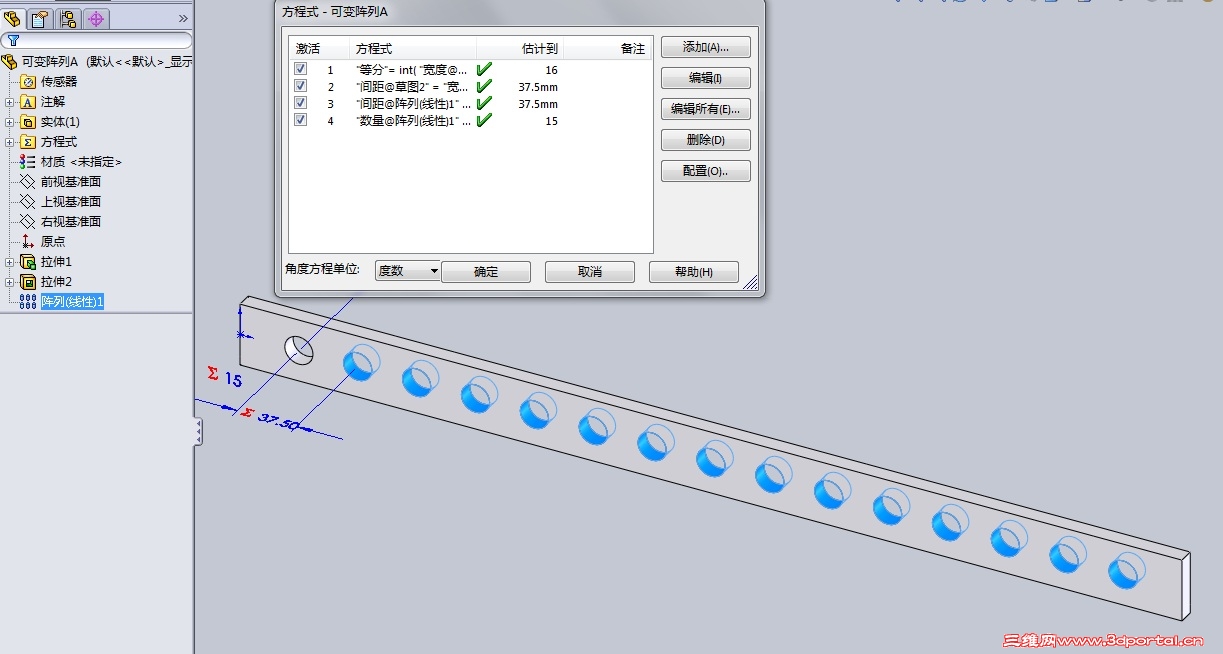Expand the 拉伸2 feature node
Image resolution: width=1223 pixels, height=654 pixels.
(10, 282)
